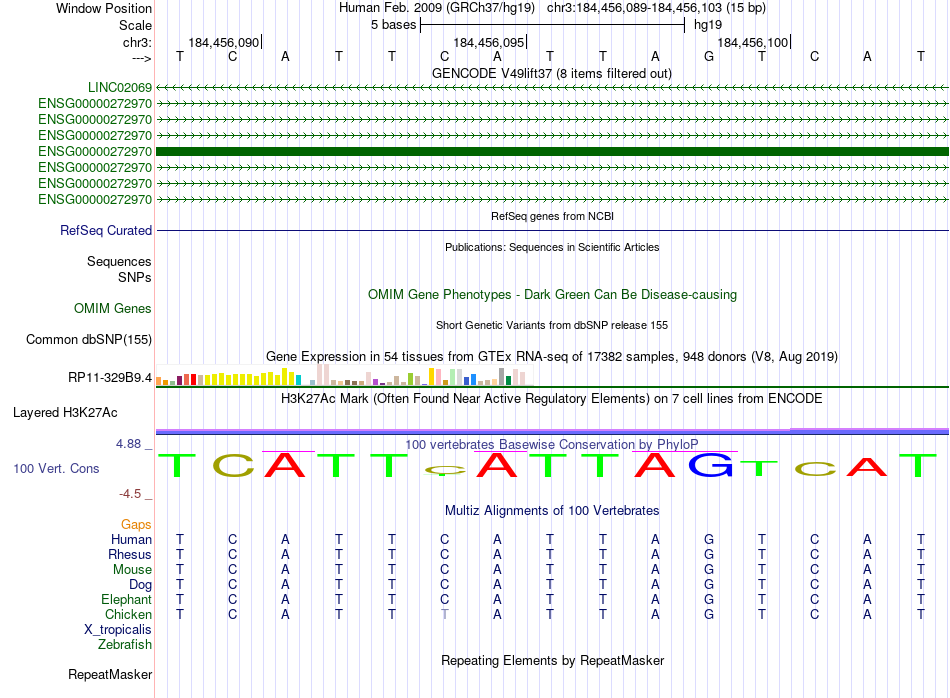Click the faded T in the Chicken row

(x=445, y=614)
